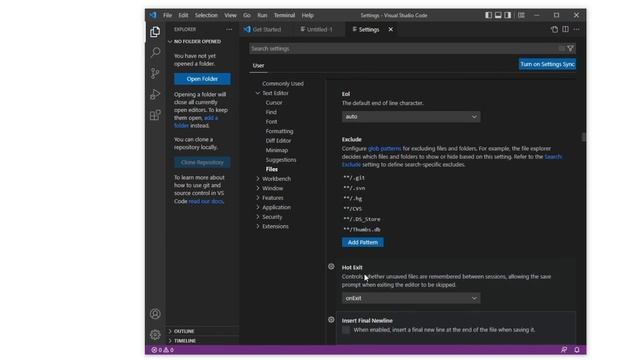Clear the settings search input
The height and width of the screenshot is (360, 640).
562,49
